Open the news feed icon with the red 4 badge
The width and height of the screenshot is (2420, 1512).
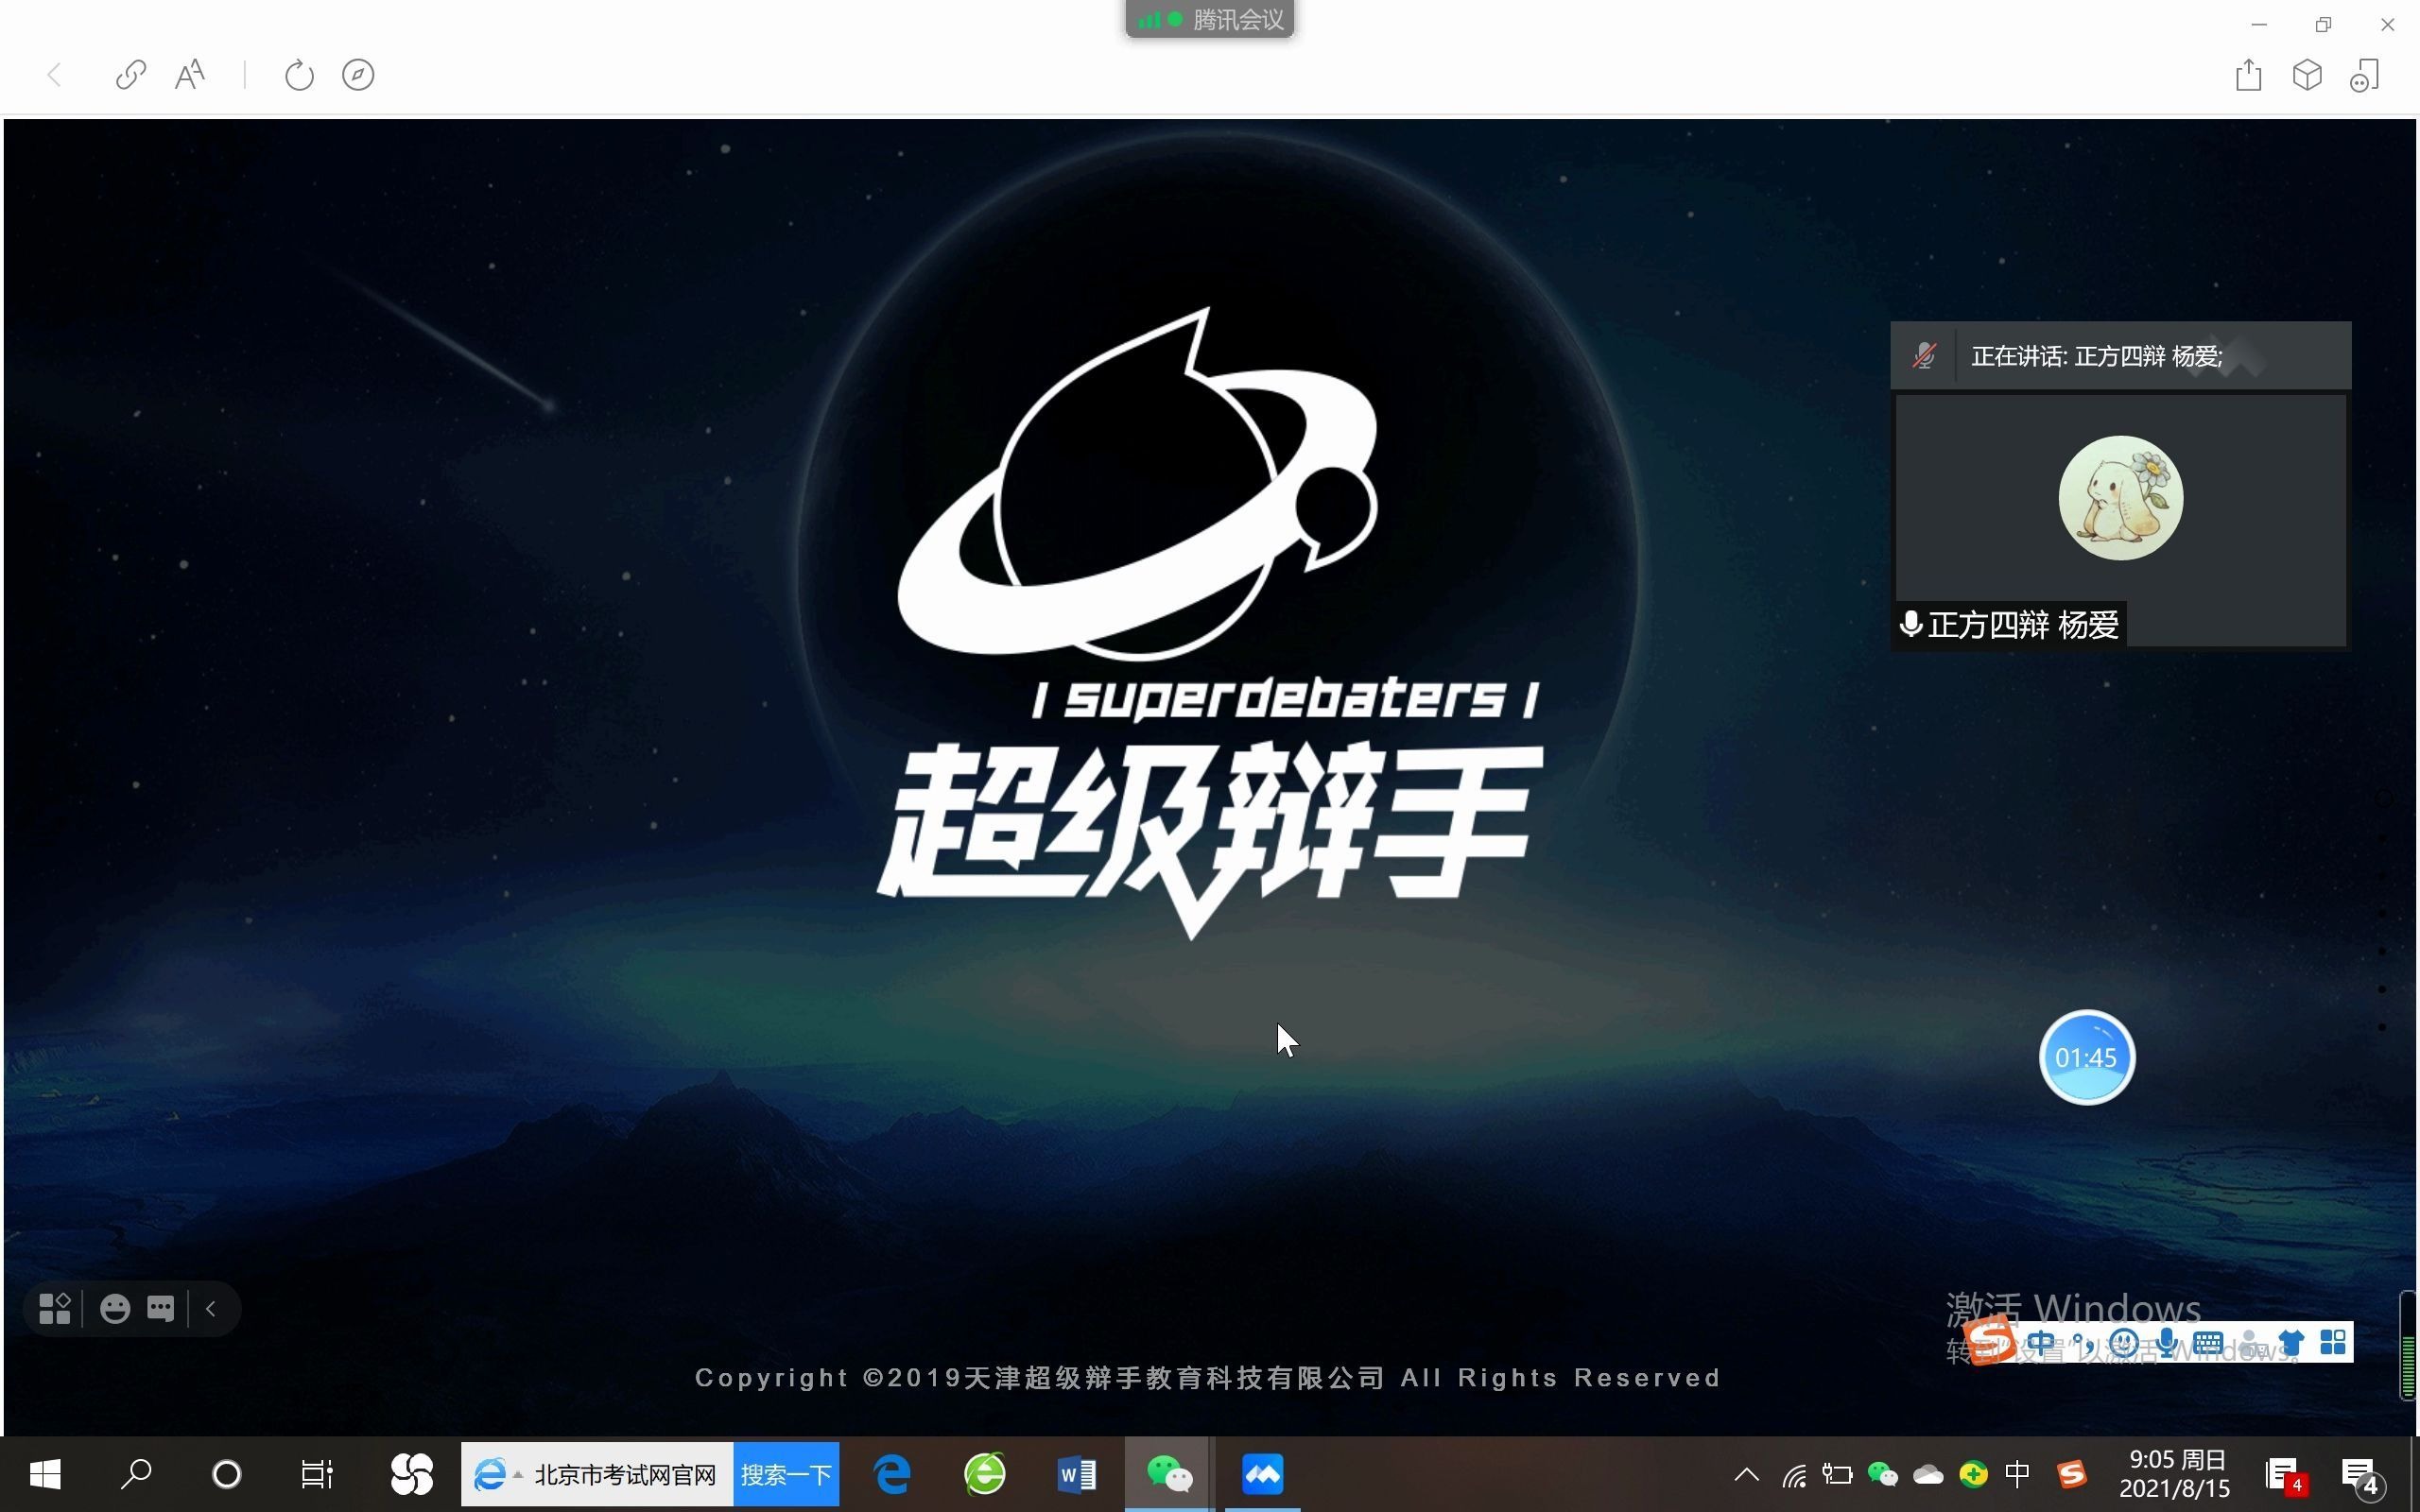[x=2286, y=1474]
